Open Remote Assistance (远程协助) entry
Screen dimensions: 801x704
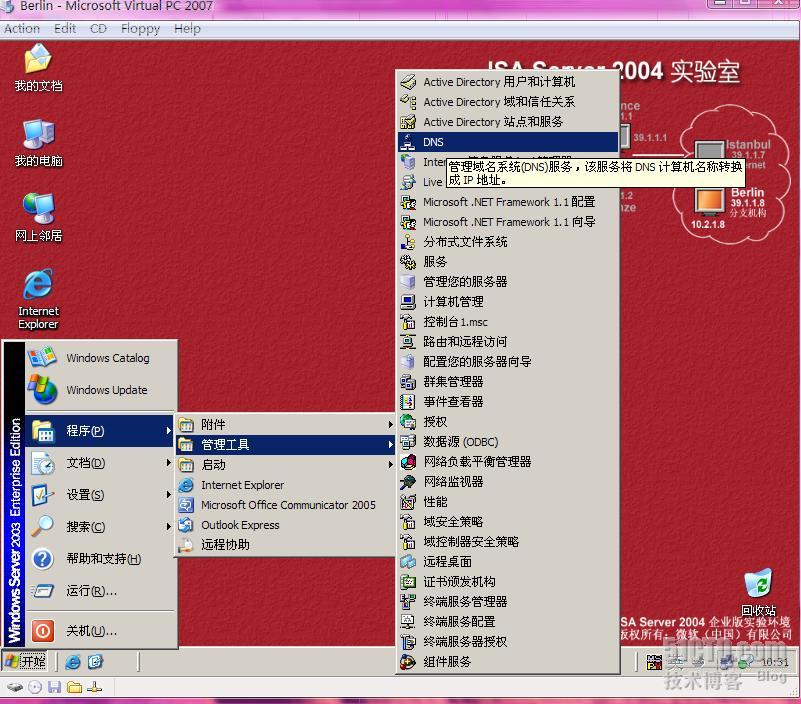click(286, 545)
